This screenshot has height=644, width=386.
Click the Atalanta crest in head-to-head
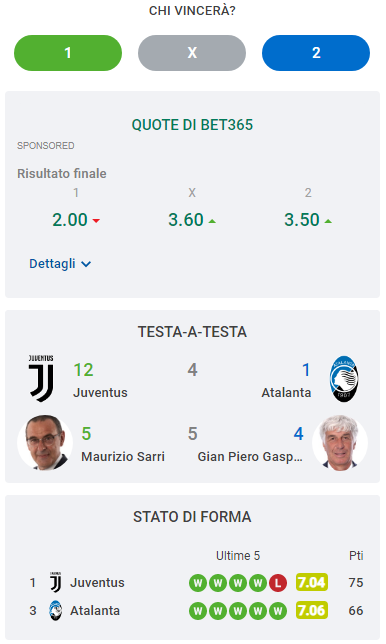pos(344,379)
